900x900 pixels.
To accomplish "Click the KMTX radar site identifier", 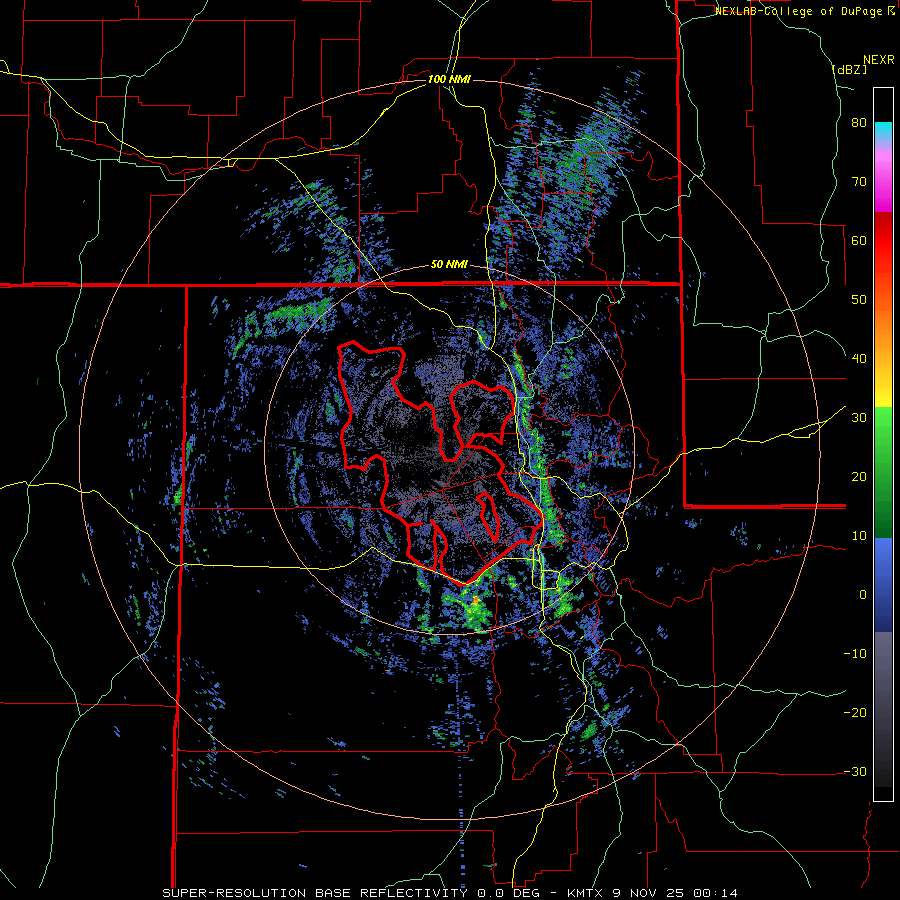I will (586, 893).
